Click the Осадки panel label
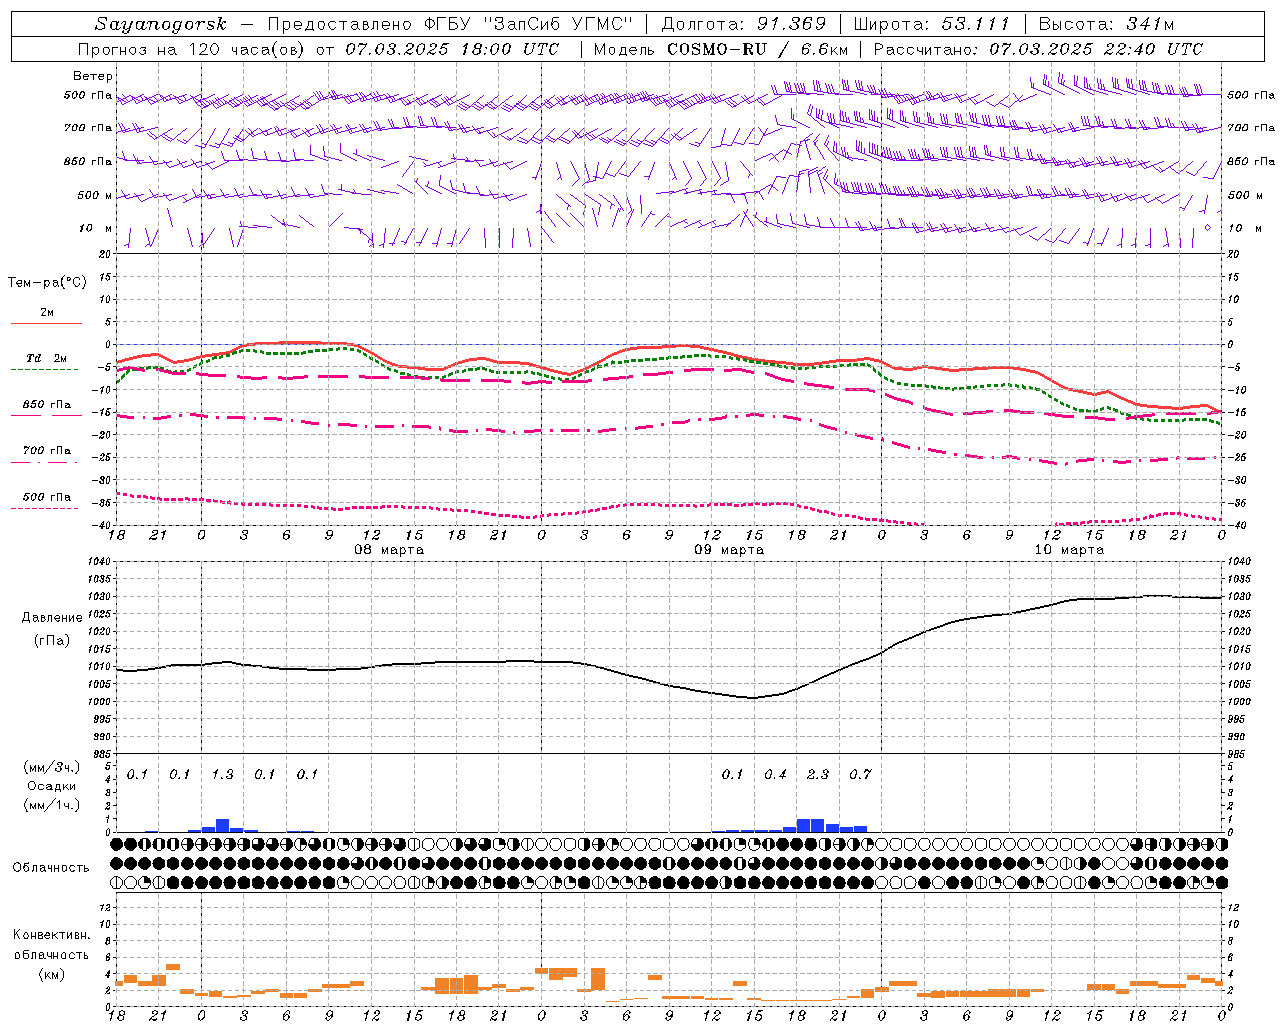The image size is (1280, 1024). 52,786
